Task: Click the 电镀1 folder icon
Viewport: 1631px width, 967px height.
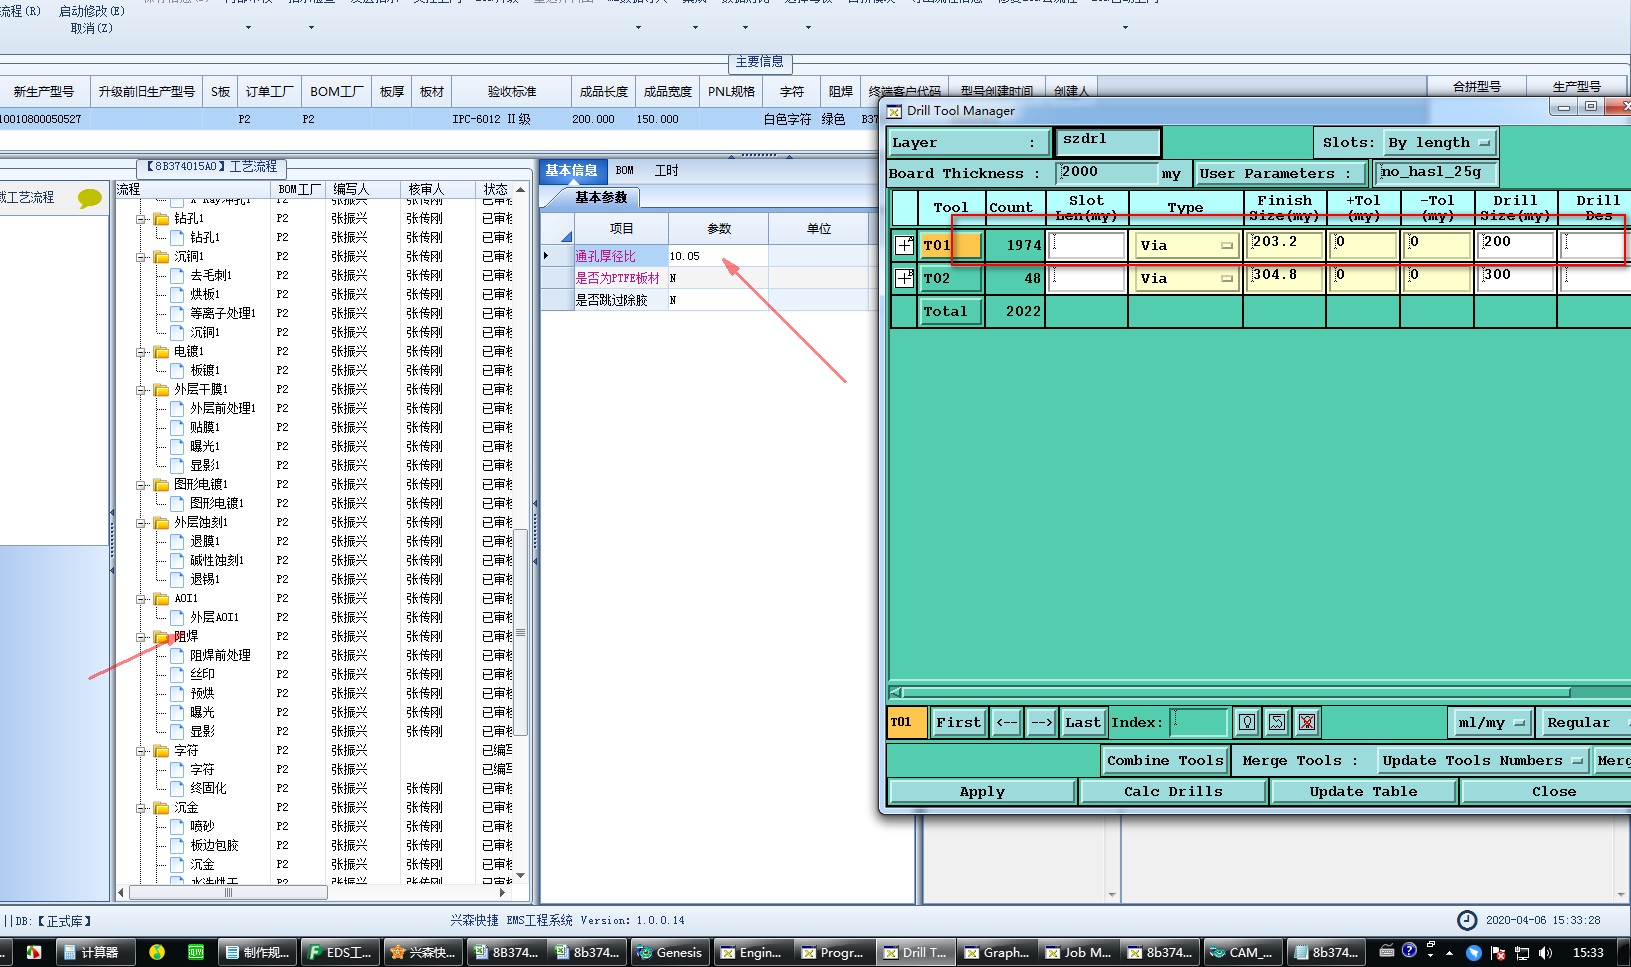Action: tap(161, 351)
